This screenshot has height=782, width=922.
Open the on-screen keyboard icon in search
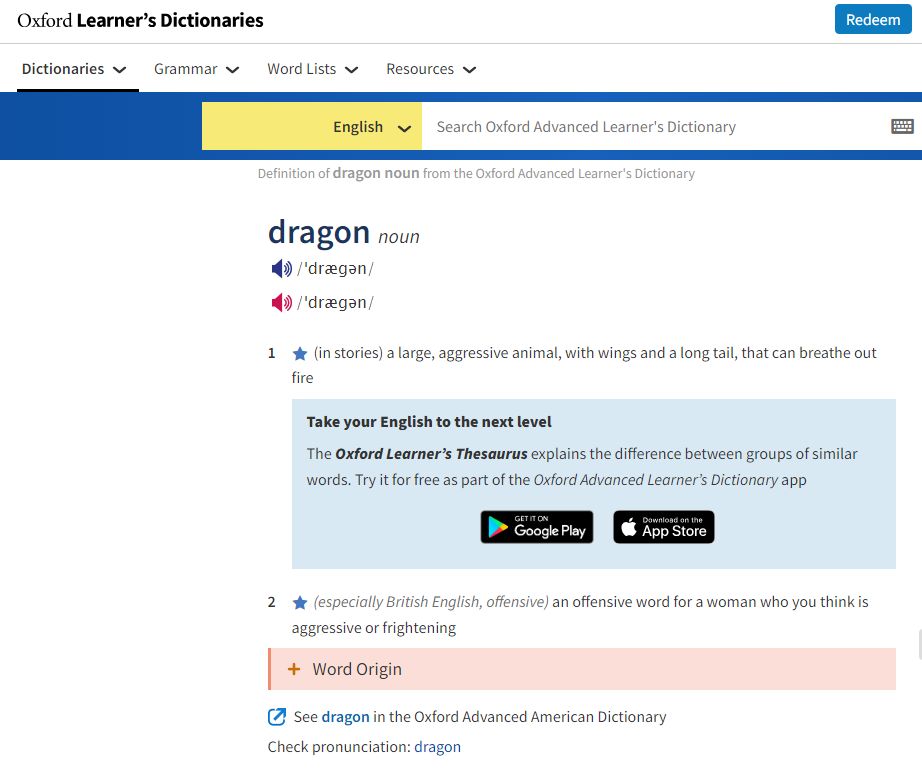[x=902, y=126]
